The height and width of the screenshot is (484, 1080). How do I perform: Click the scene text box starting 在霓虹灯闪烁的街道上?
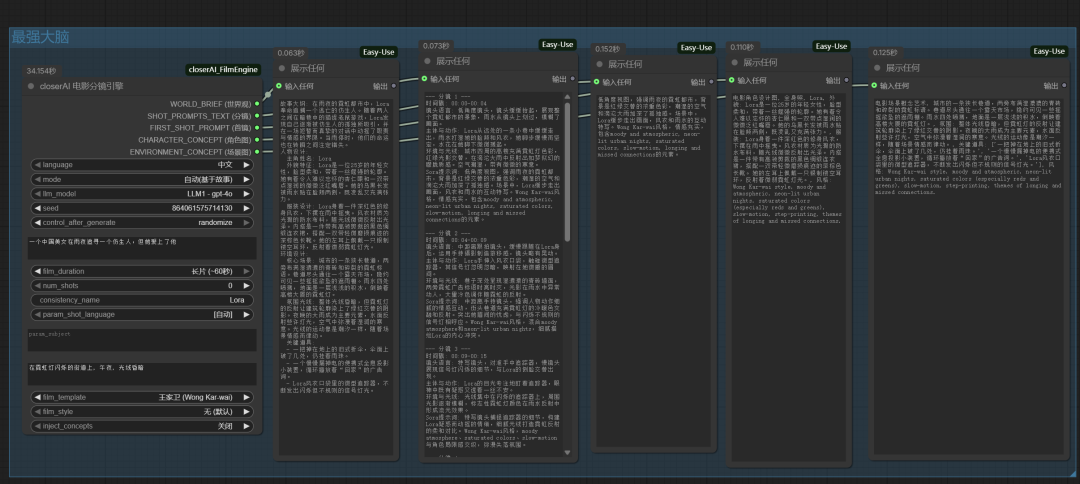142,374
